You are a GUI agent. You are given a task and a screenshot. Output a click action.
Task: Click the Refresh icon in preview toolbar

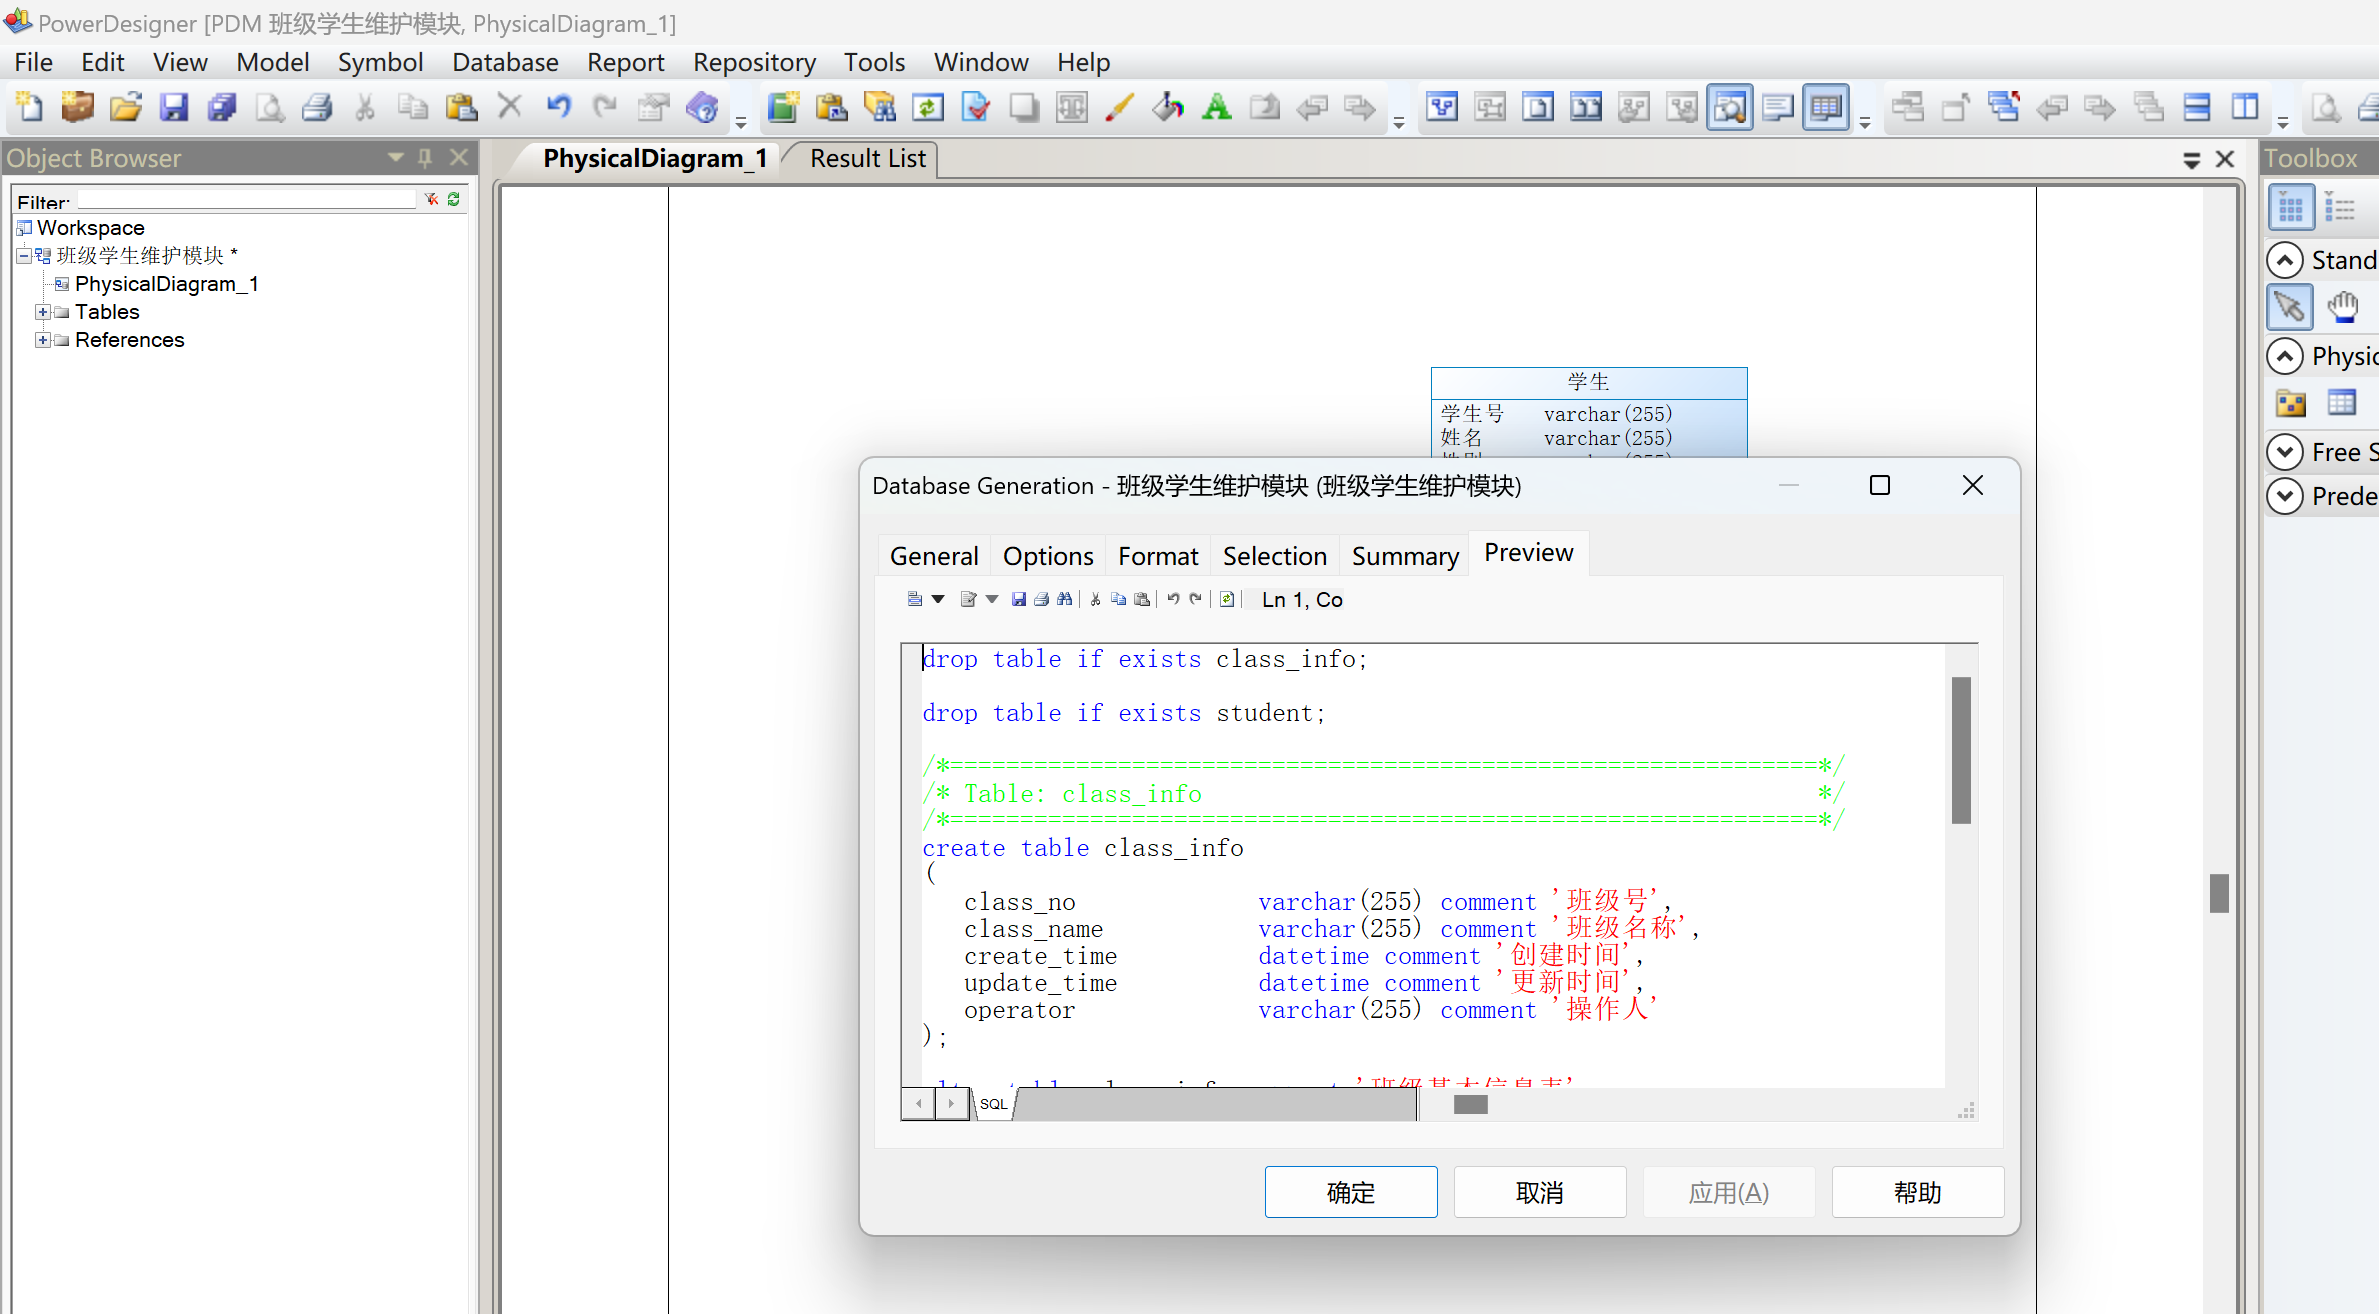coord(1227,599)
